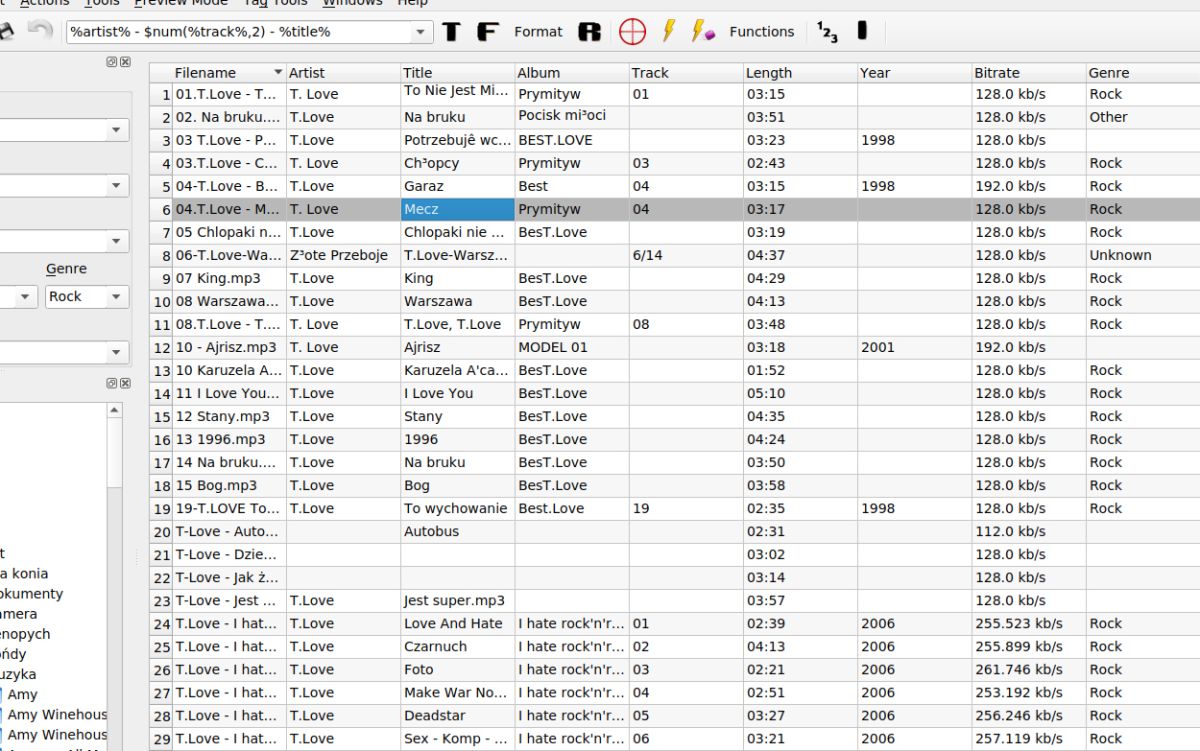Float the folder tree panel
1200x751 pixels.
(x=112, y=383)
